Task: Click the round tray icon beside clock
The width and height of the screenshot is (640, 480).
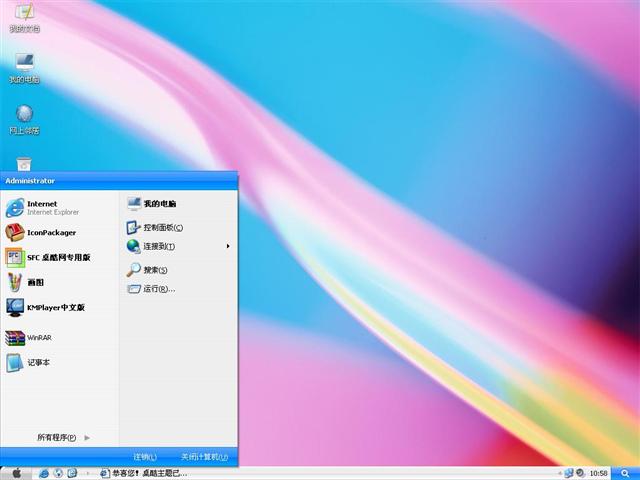Action: (580, 473)
